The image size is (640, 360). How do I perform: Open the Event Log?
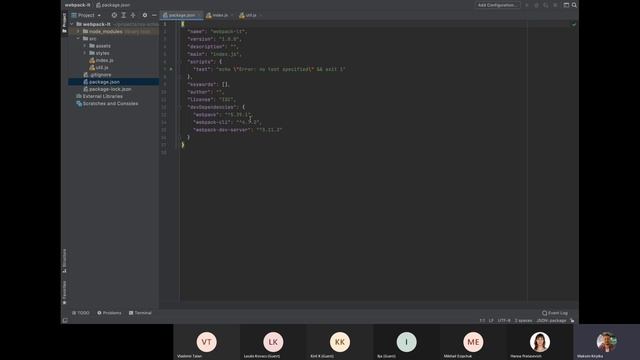555,313
